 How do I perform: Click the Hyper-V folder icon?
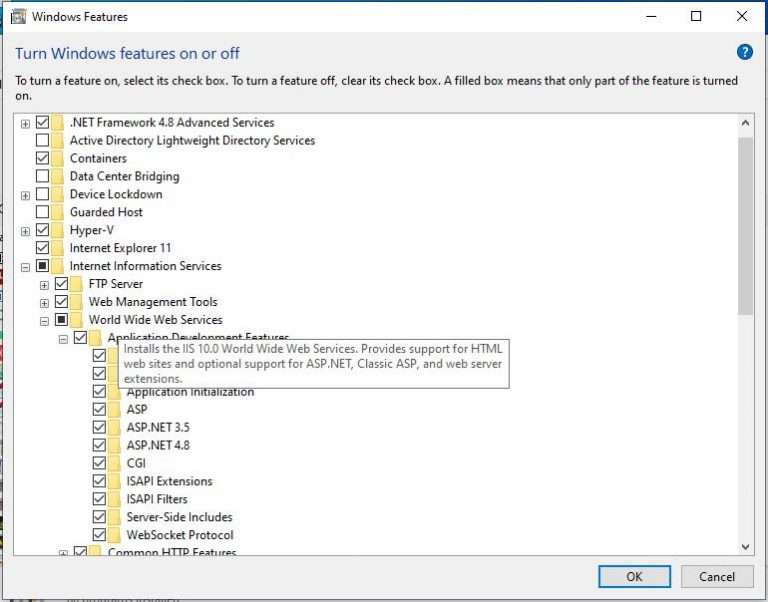[x=58, y=230]
